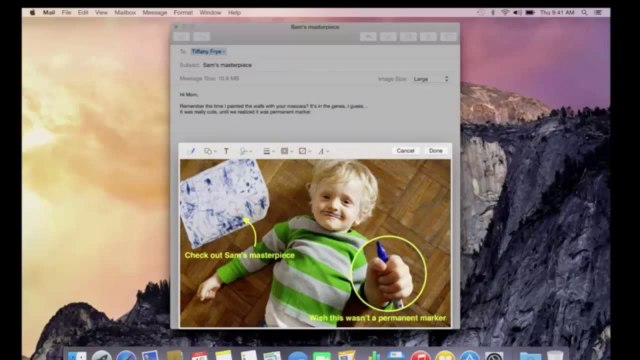Open iTunes from the Dock
Screen dimensions: 640x360
pyautogui.click(x=421, y=356)
